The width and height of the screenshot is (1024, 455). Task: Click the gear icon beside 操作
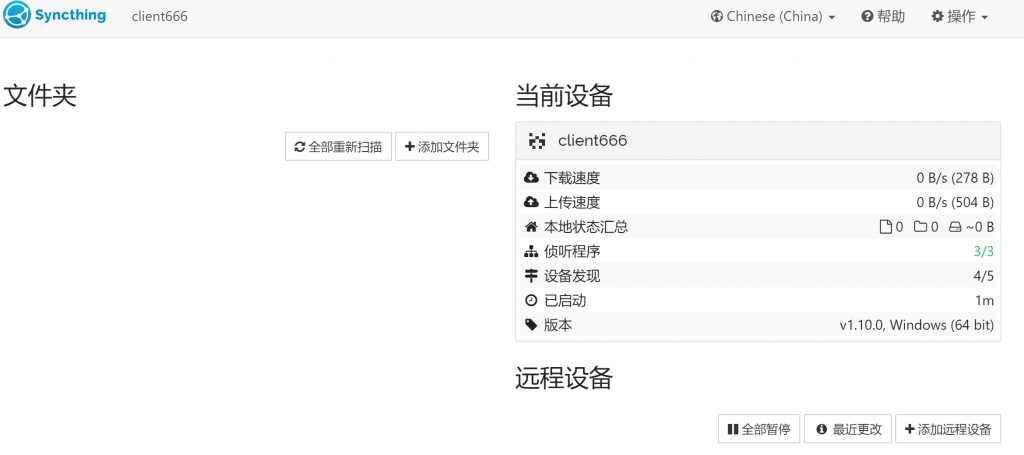[x=937, y=16]
